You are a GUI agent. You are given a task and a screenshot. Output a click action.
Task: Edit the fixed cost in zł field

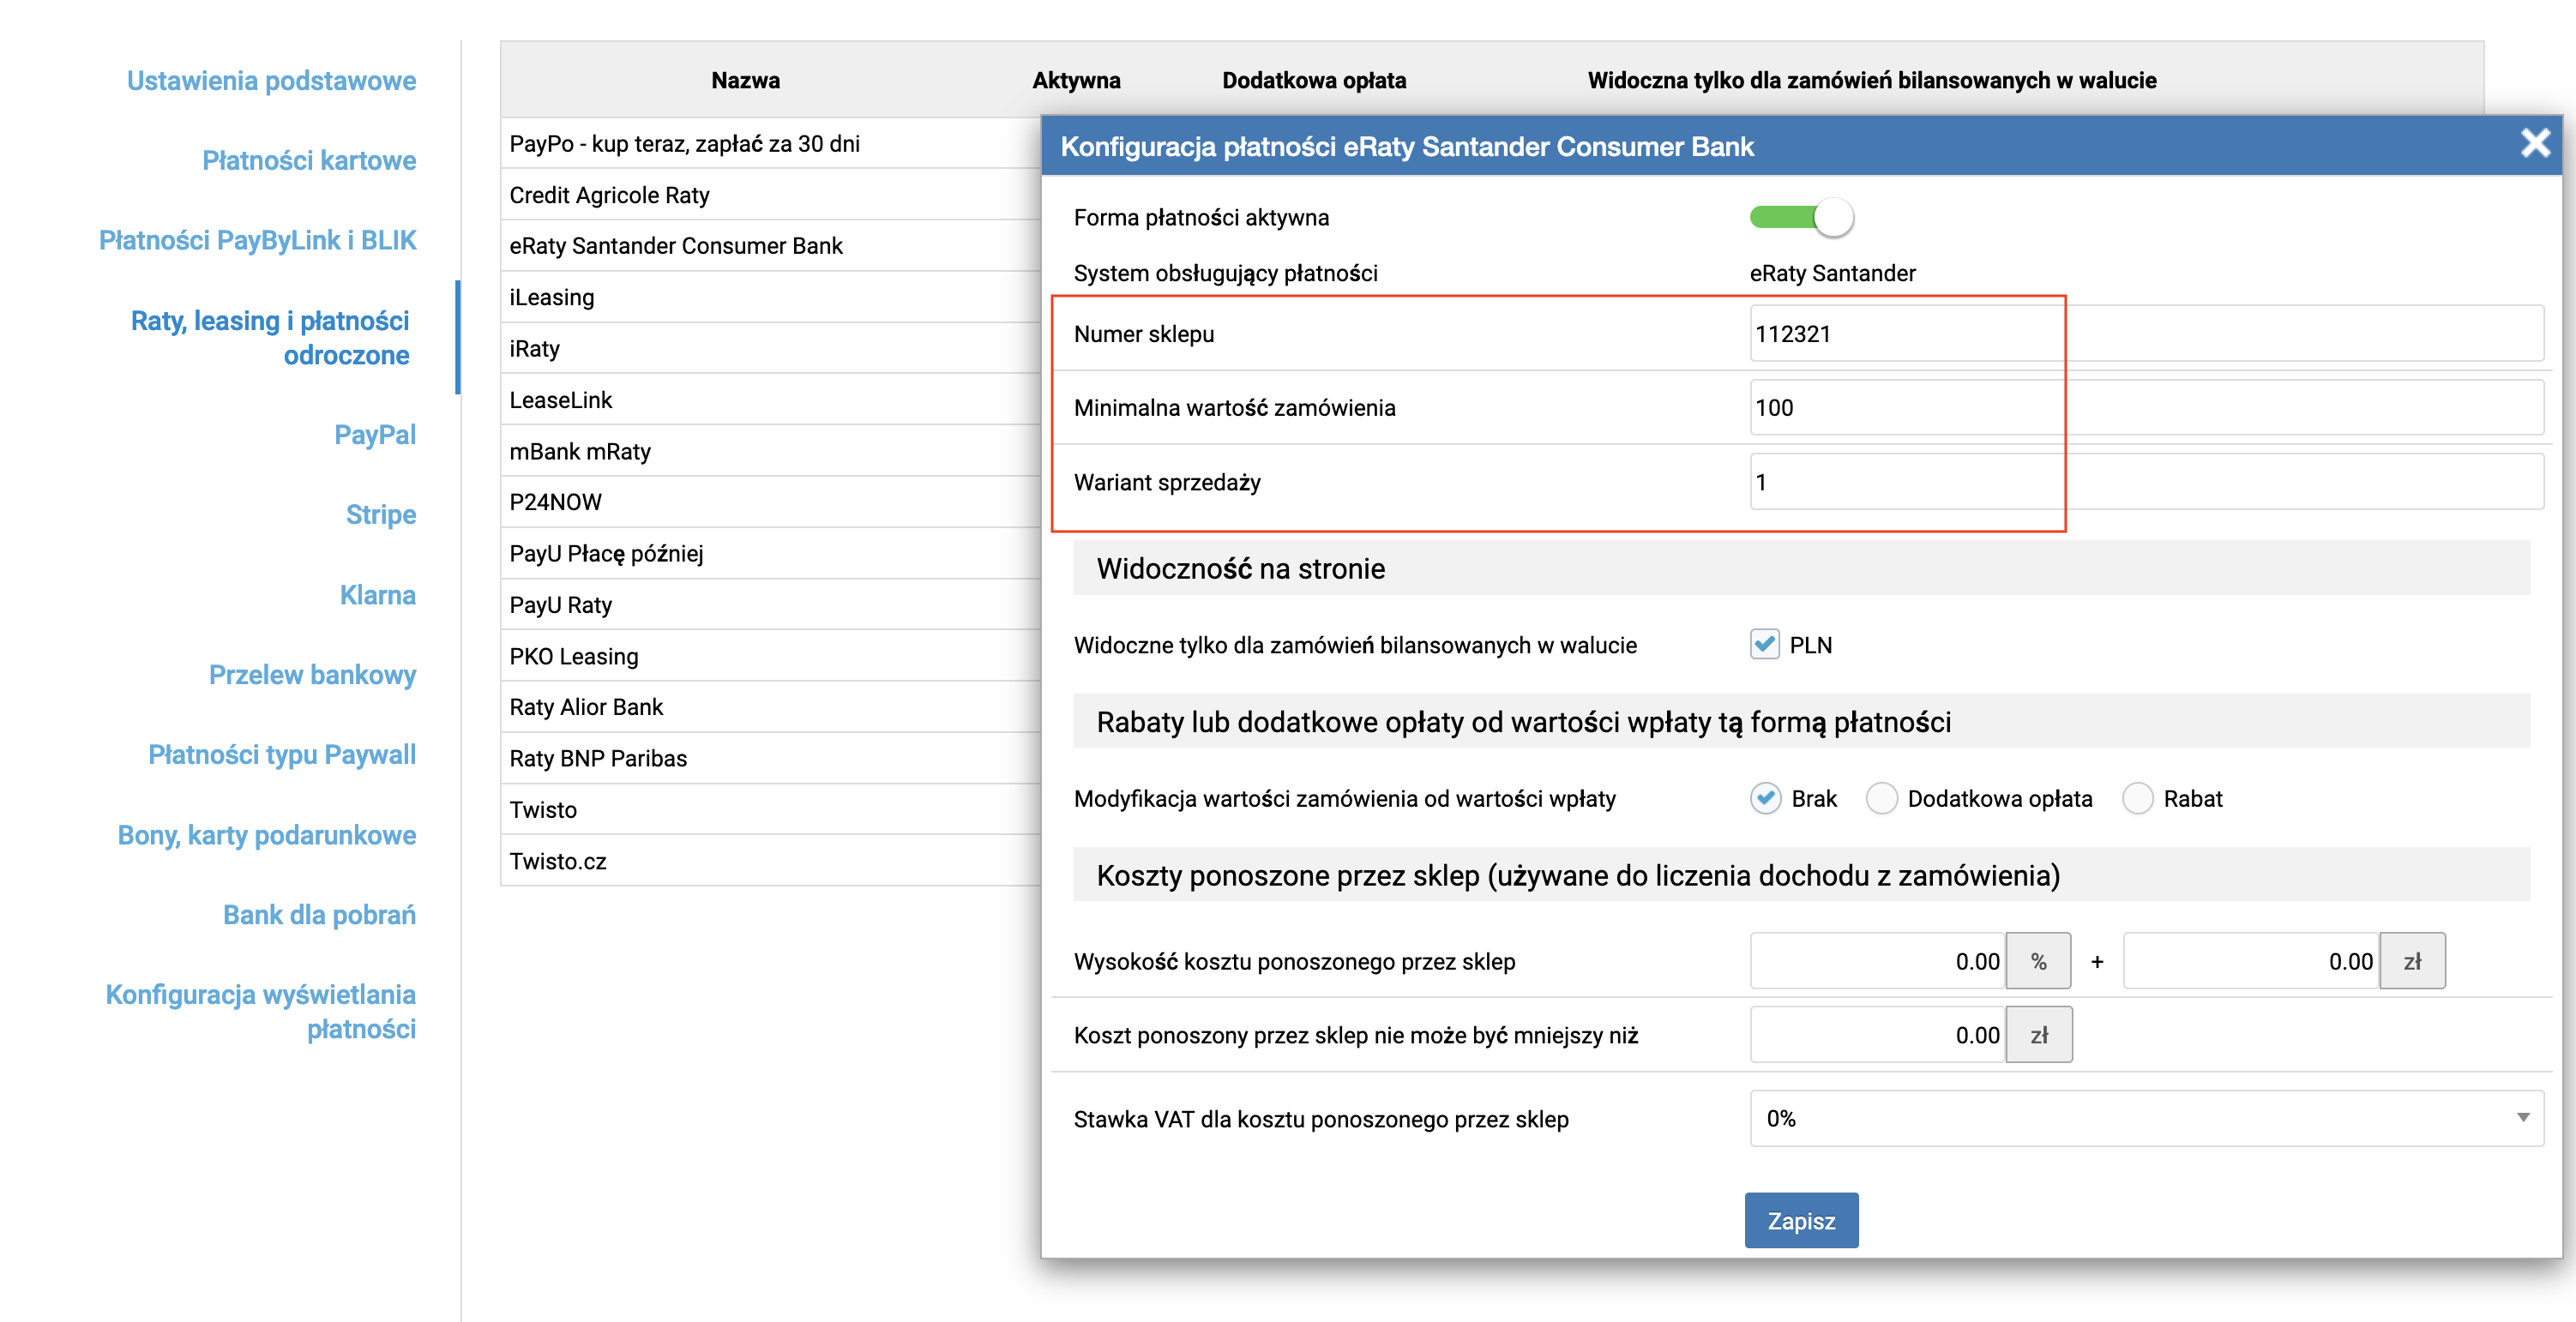click(2251, 961)
